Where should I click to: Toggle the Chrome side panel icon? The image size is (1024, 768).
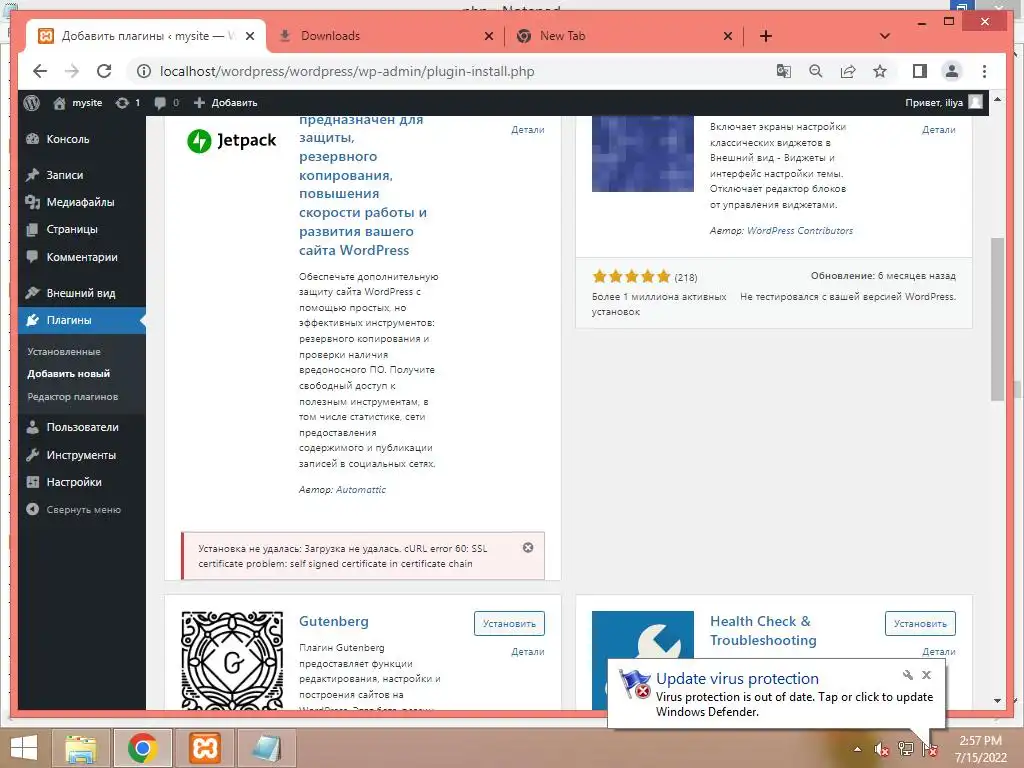click(920, 71)
